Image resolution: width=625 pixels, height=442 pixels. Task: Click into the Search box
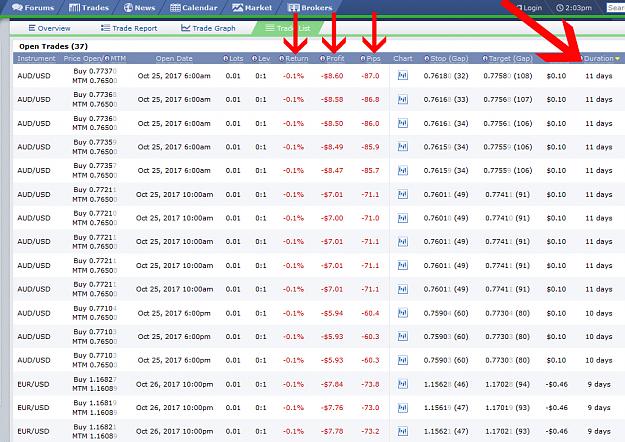616,8
